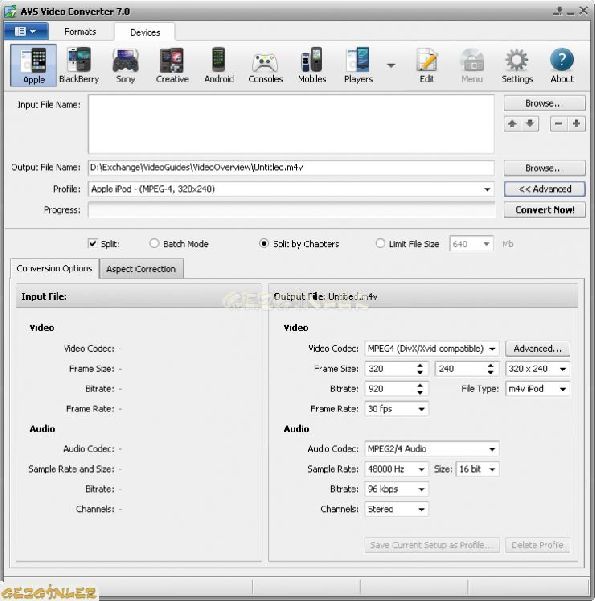Increase frame width 320 spinner
The width and height of the screenshot is (595, 601).
(420, 366)
